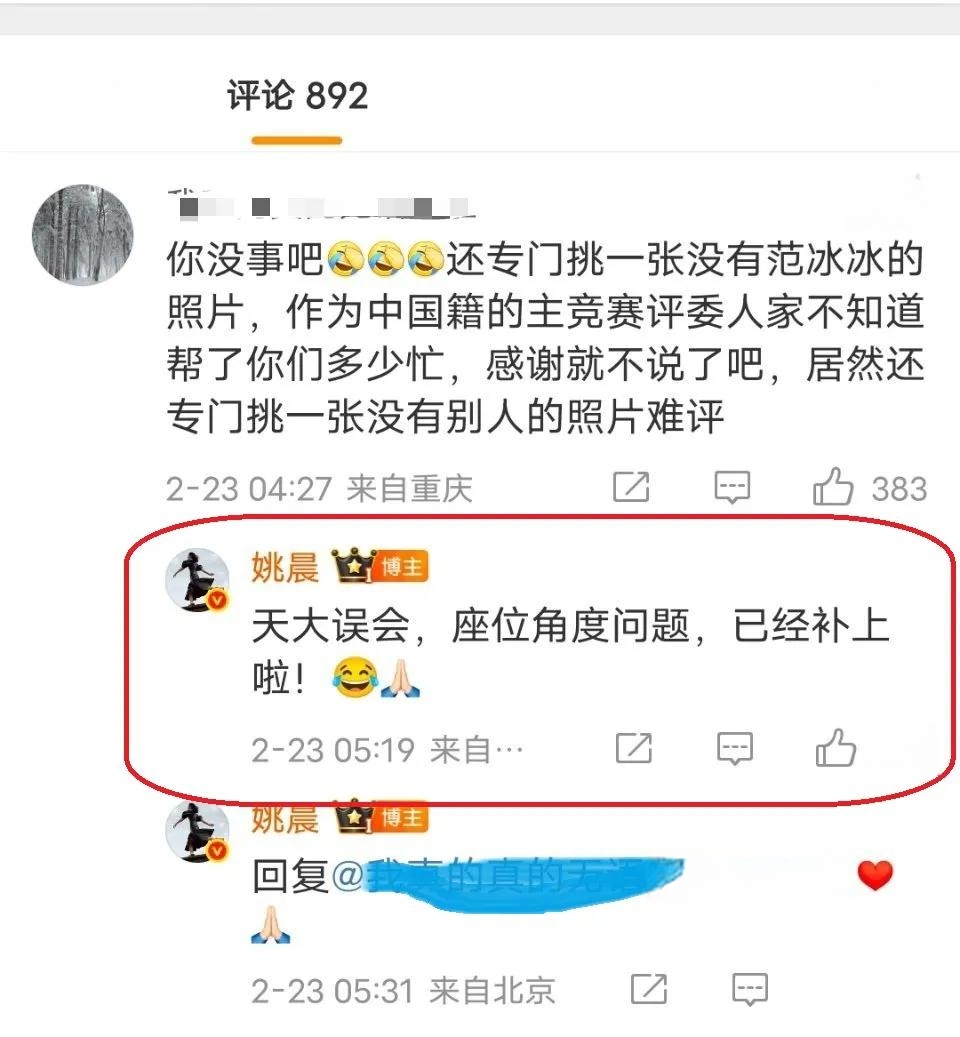
Task: Share 姚晨's comment about 天大误会
Action: 633,748
